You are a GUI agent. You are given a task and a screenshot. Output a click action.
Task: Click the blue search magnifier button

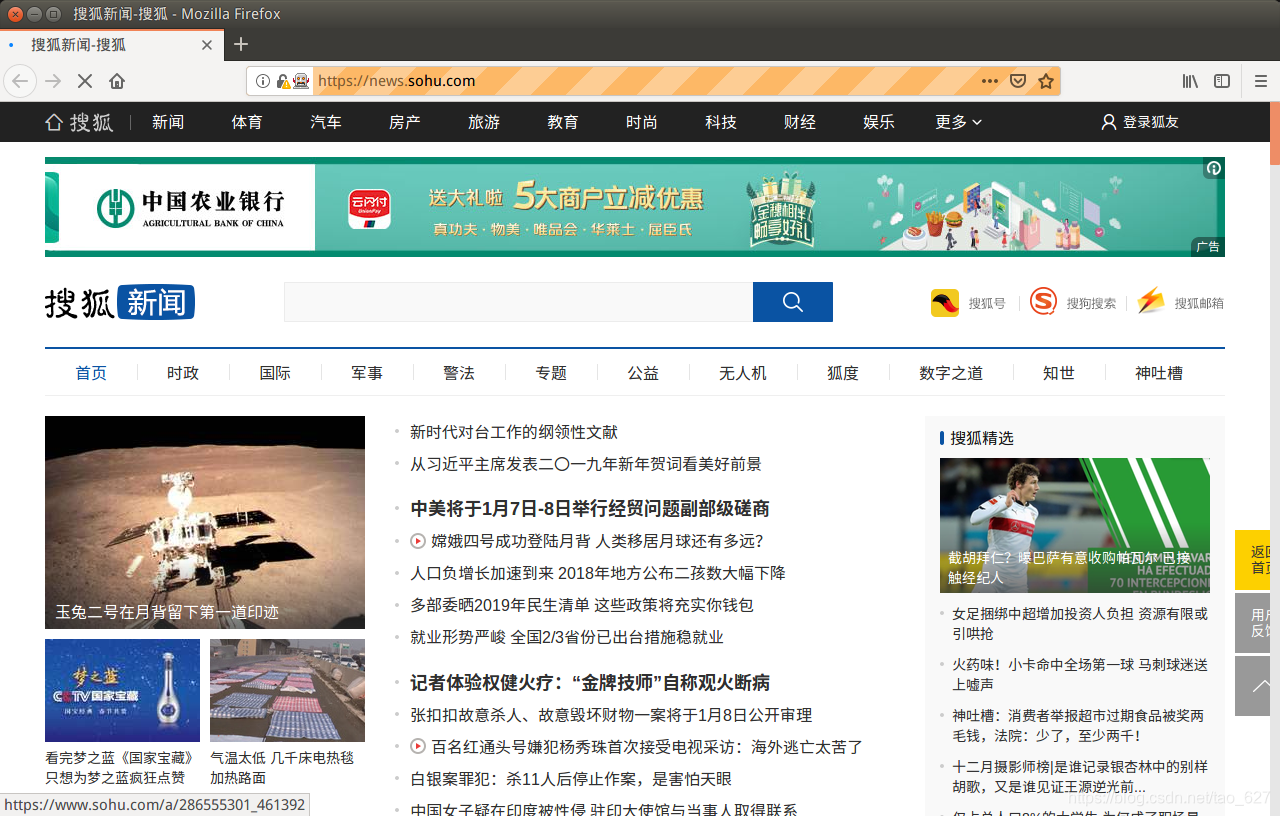pos(793,302)
